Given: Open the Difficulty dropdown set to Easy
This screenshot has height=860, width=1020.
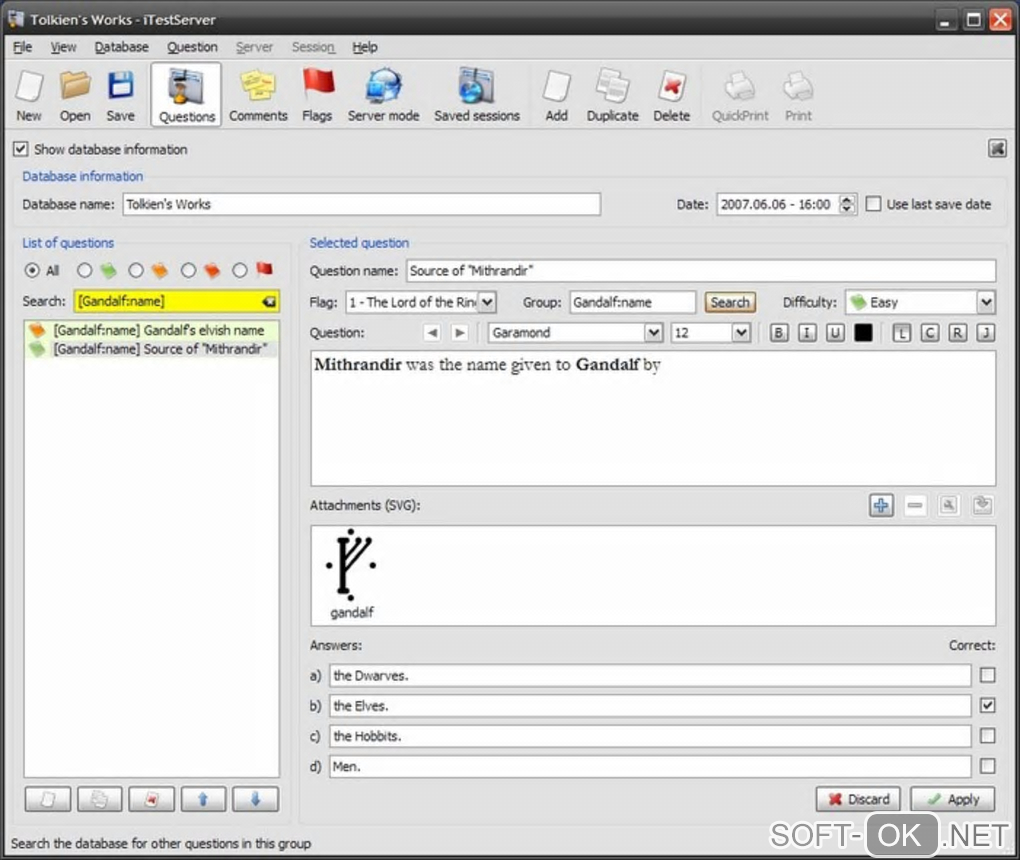Looking at the screenshot, I should tap(920, 302).
